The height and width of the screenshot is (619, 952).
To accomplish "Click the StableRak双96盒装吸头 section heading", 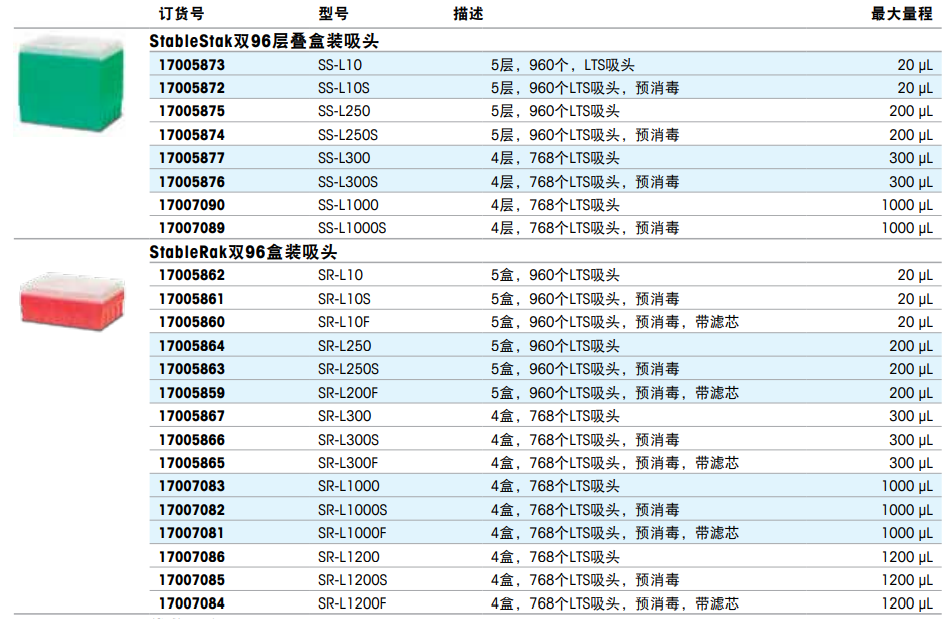I will coord(243,252).
